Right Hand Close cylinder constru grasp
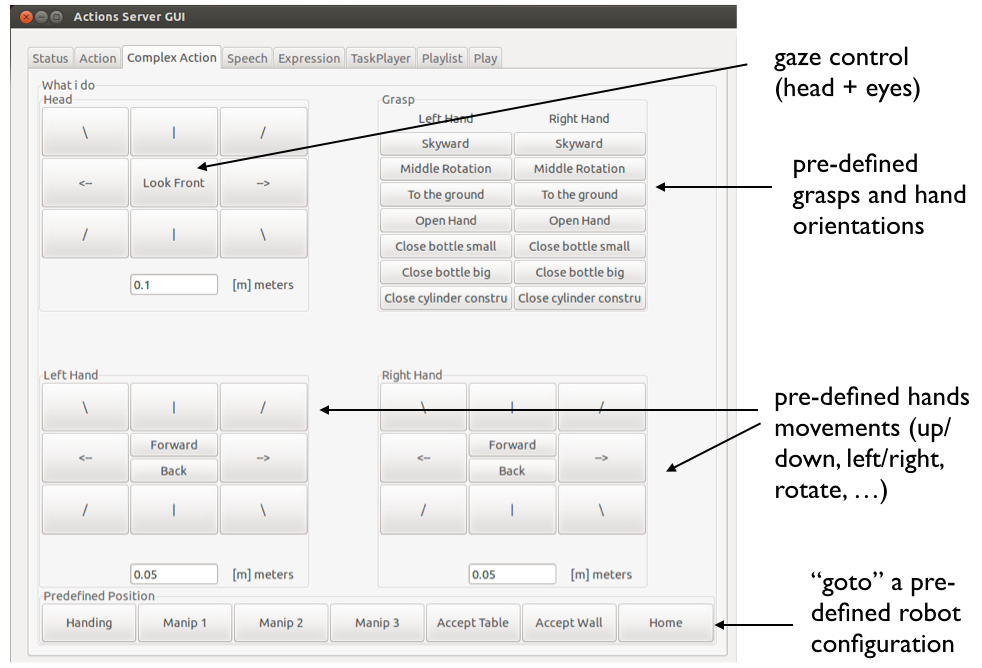982x668 pixels. tap(579, 298)
